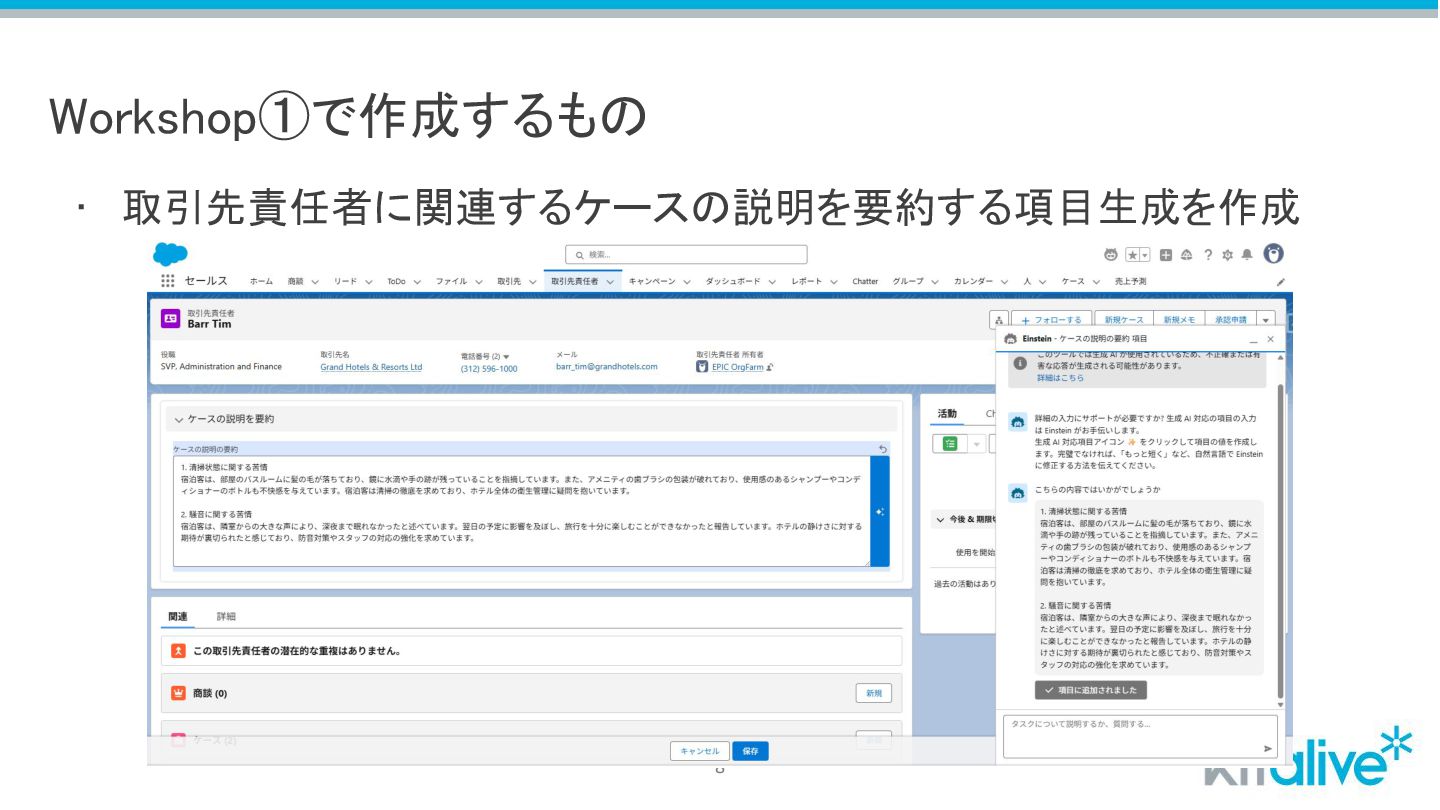Click the 保存 button
This screenshot has width=1440, height=810.
pos(751,751)
